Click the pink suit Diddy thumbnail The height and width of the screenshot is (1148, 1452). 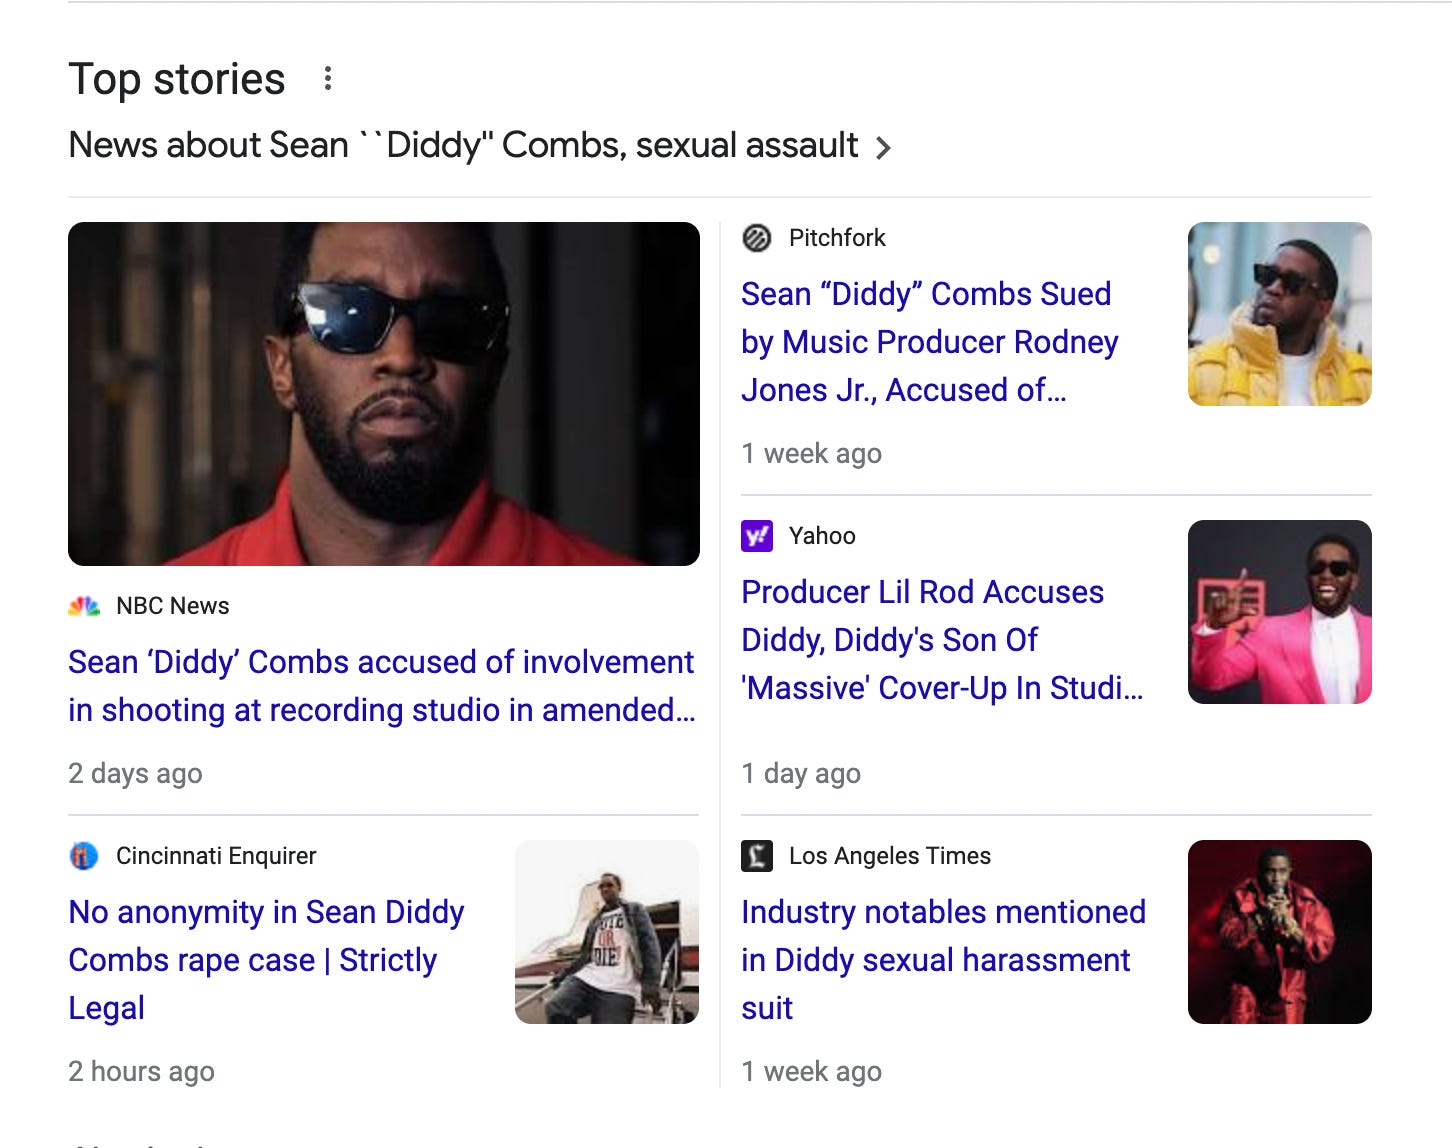pos(1279,613)
